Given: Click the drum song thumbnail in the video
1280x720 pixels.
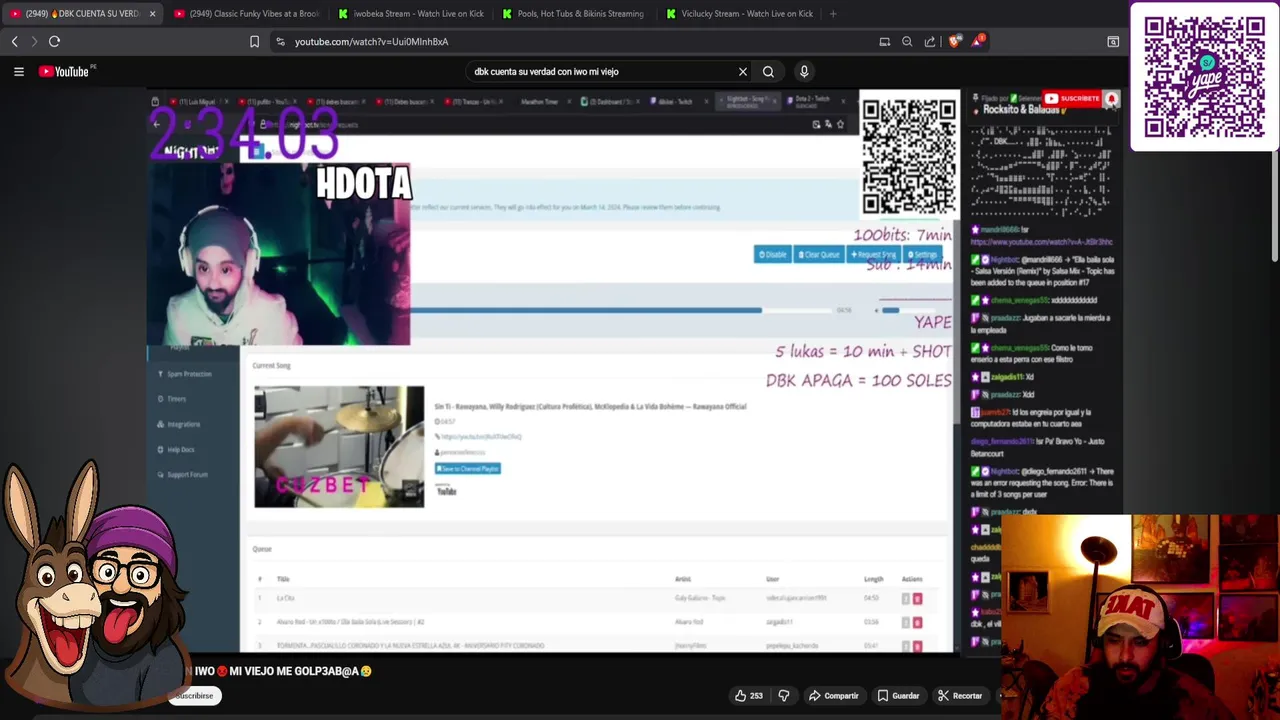Looking at the screenshot, I should [339, 446].
